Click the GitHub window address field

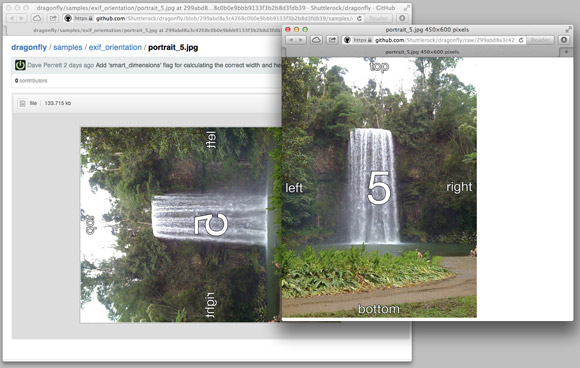pyautogui.click(x=213, y=18)
